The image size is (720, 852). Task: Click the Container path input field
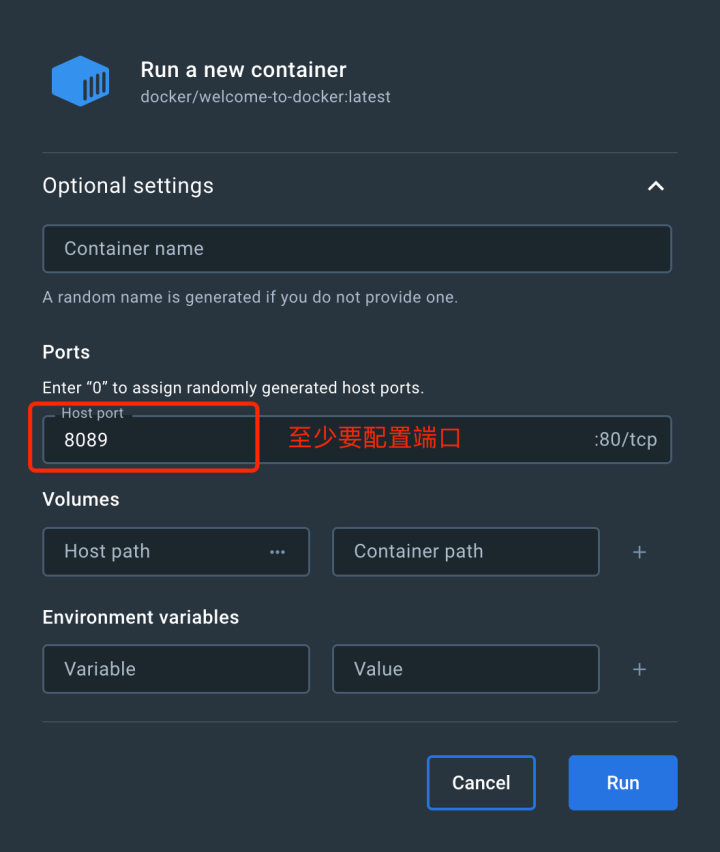pyautogui.click(x=466, y=552)
